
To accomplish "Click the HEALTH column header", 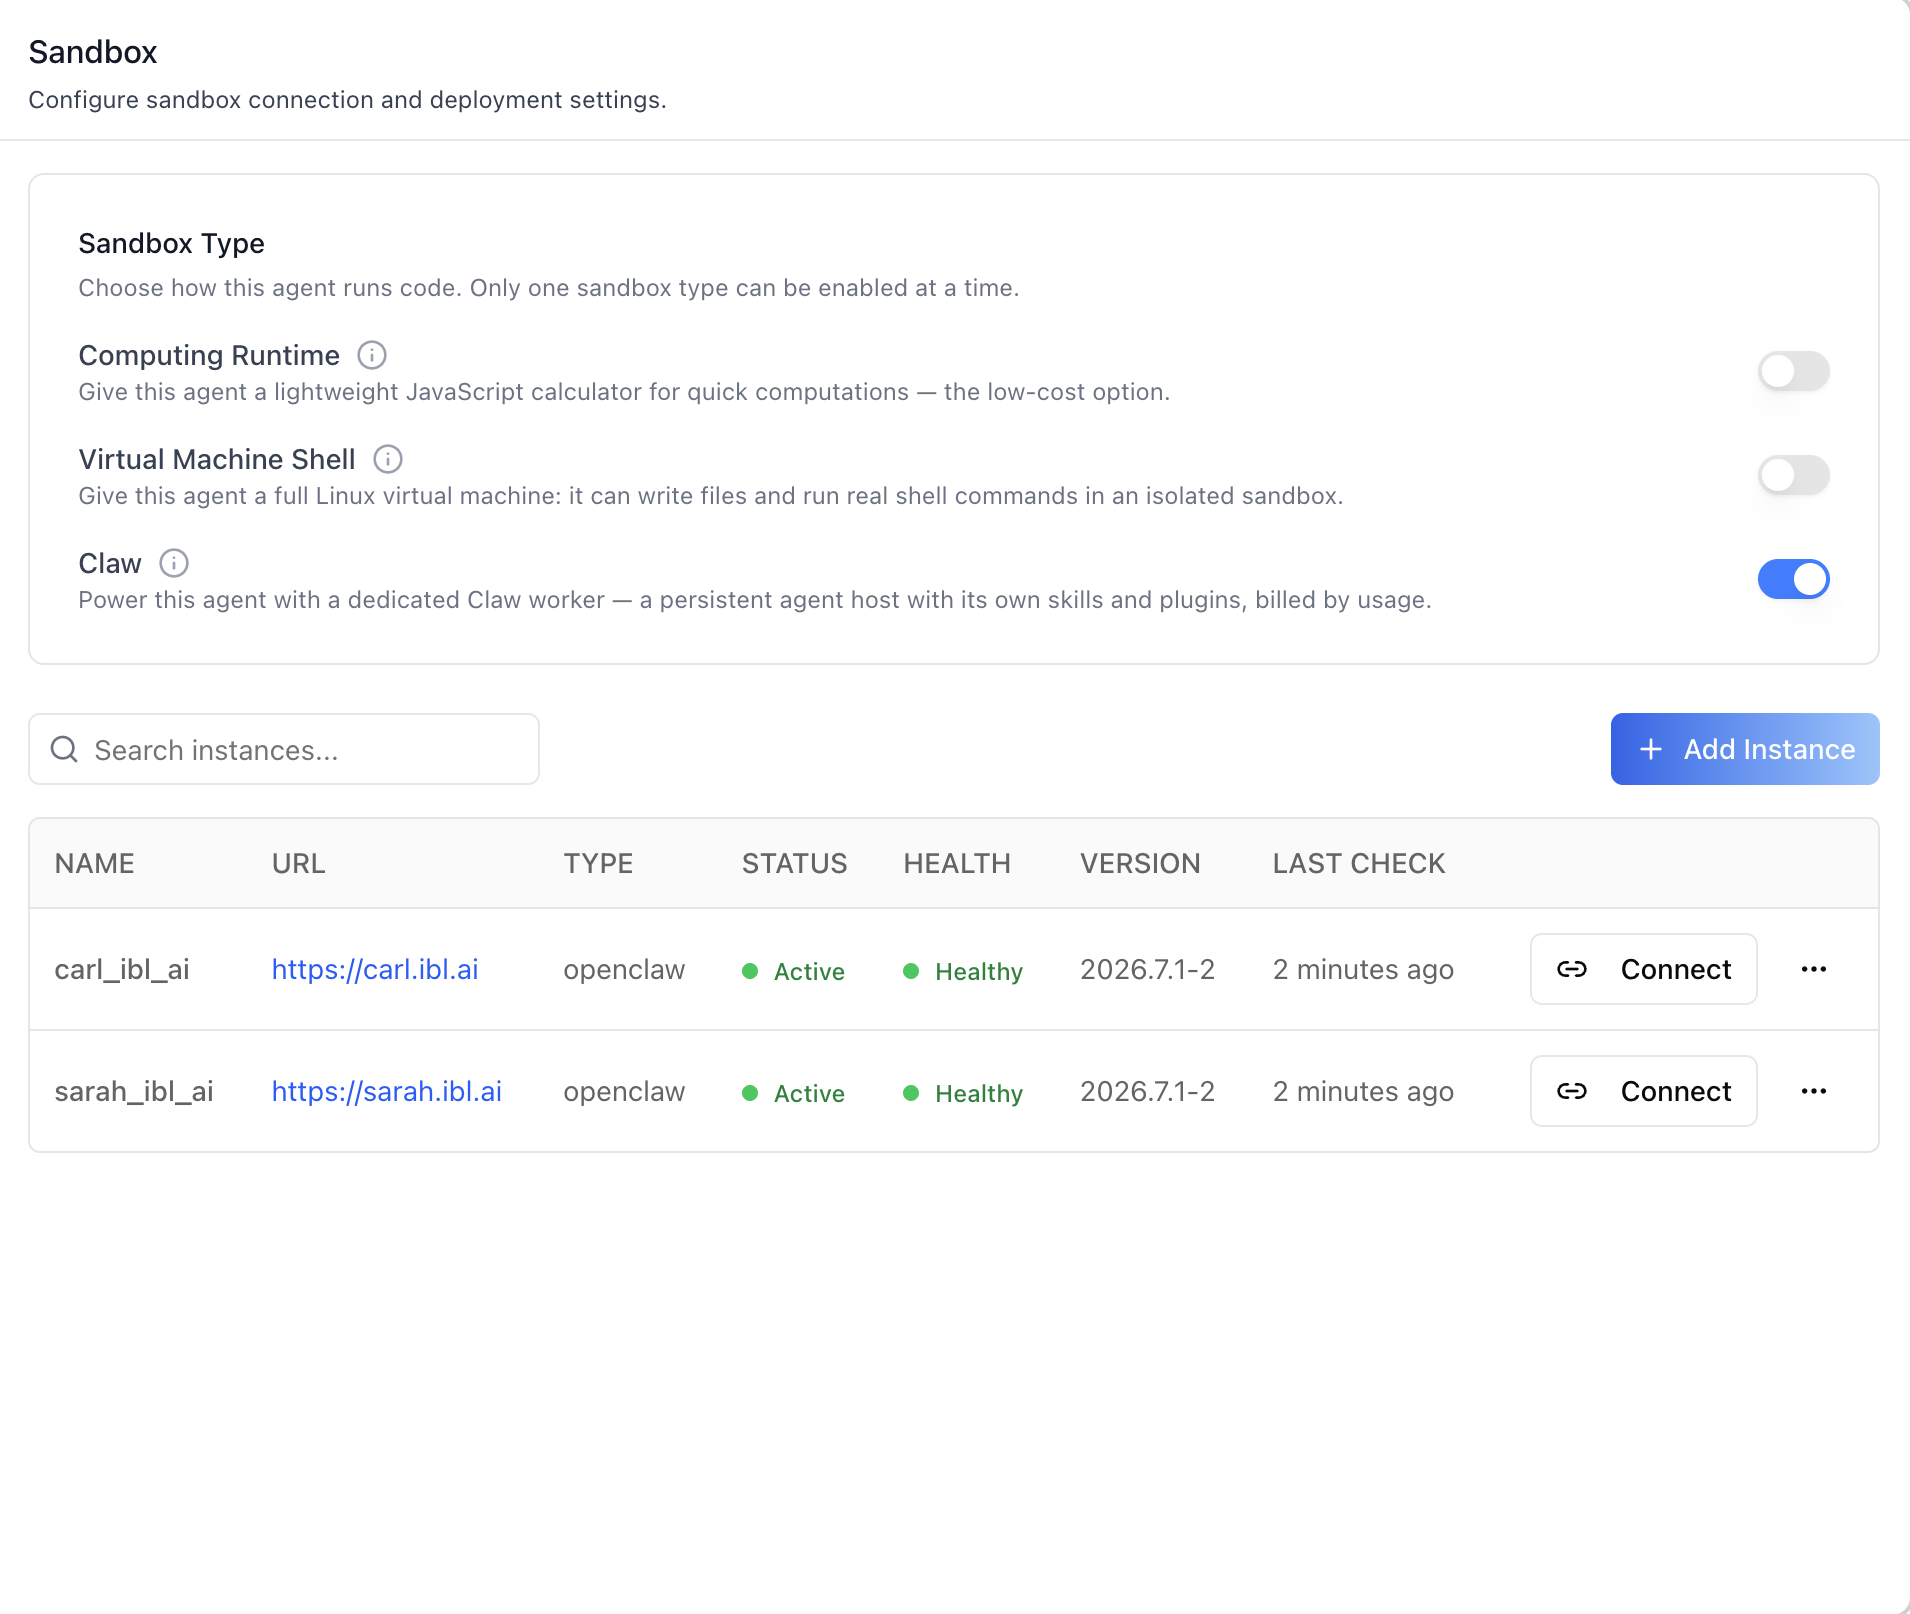I will click(957, 863).
